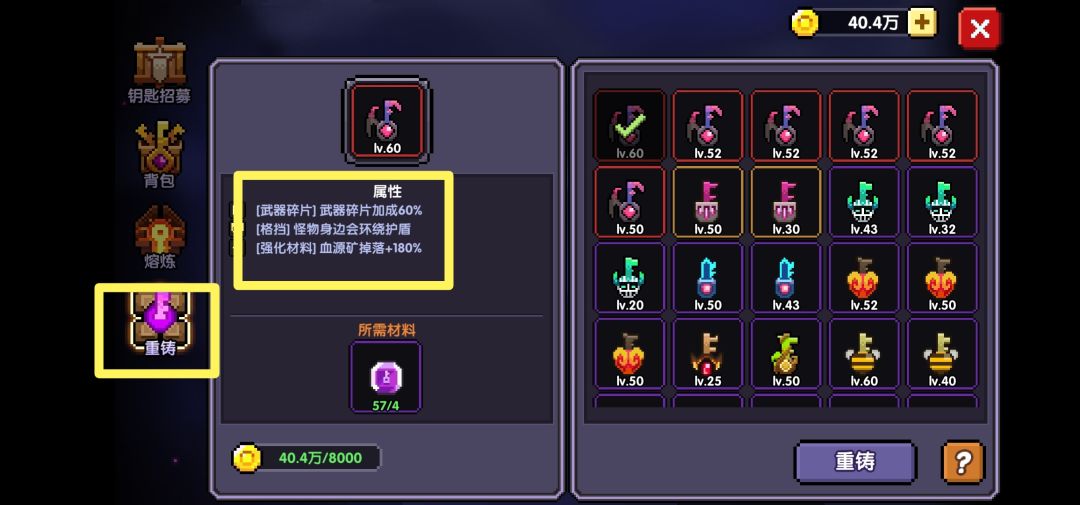Open the 钥匙招募 key recruit menu
This screenshot has height=505, width=1080.
pyautogui.click(x=159, y=71)
